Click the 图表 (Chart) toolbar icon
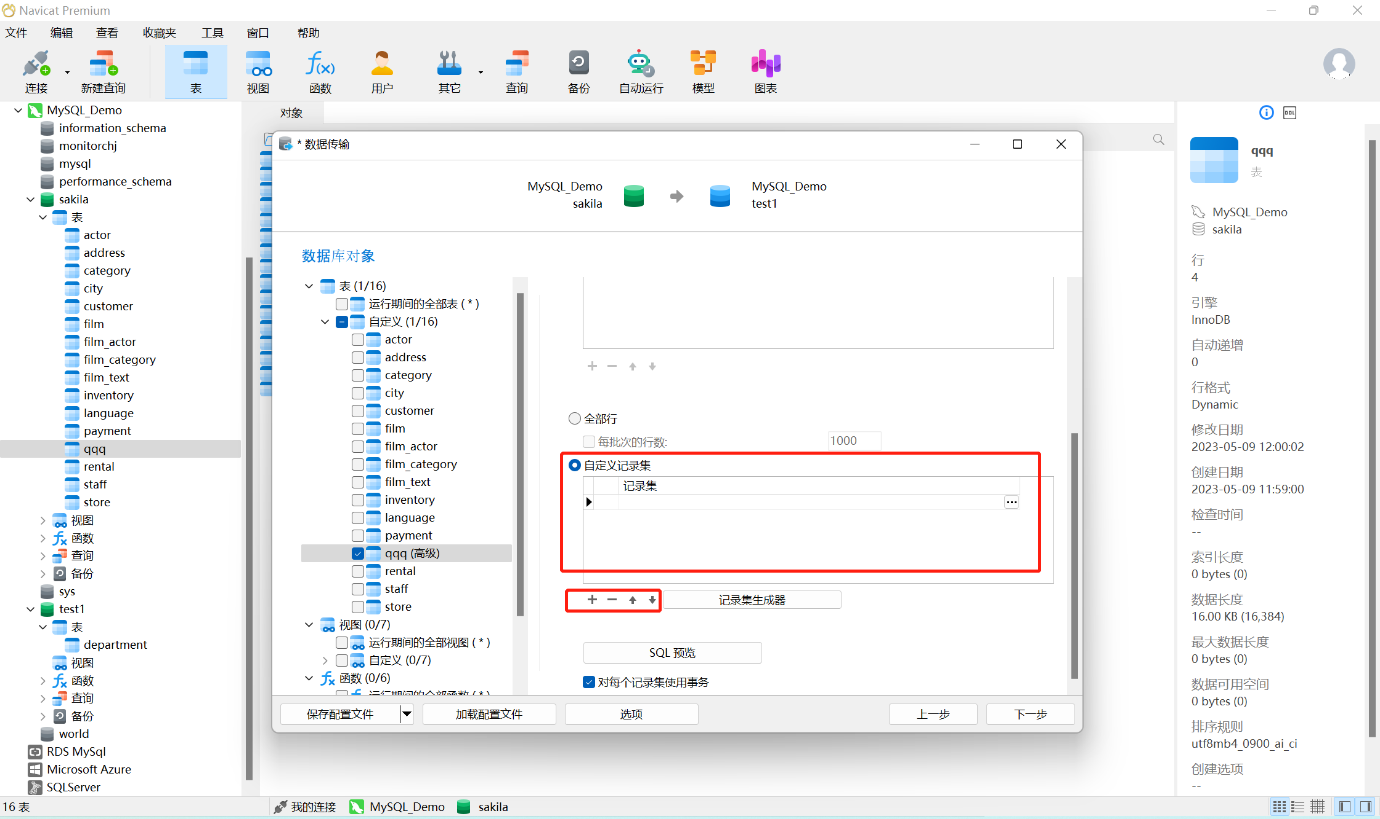Viewport: 1380px width, 819px height. pyautogui.click(x=765, y=66)
